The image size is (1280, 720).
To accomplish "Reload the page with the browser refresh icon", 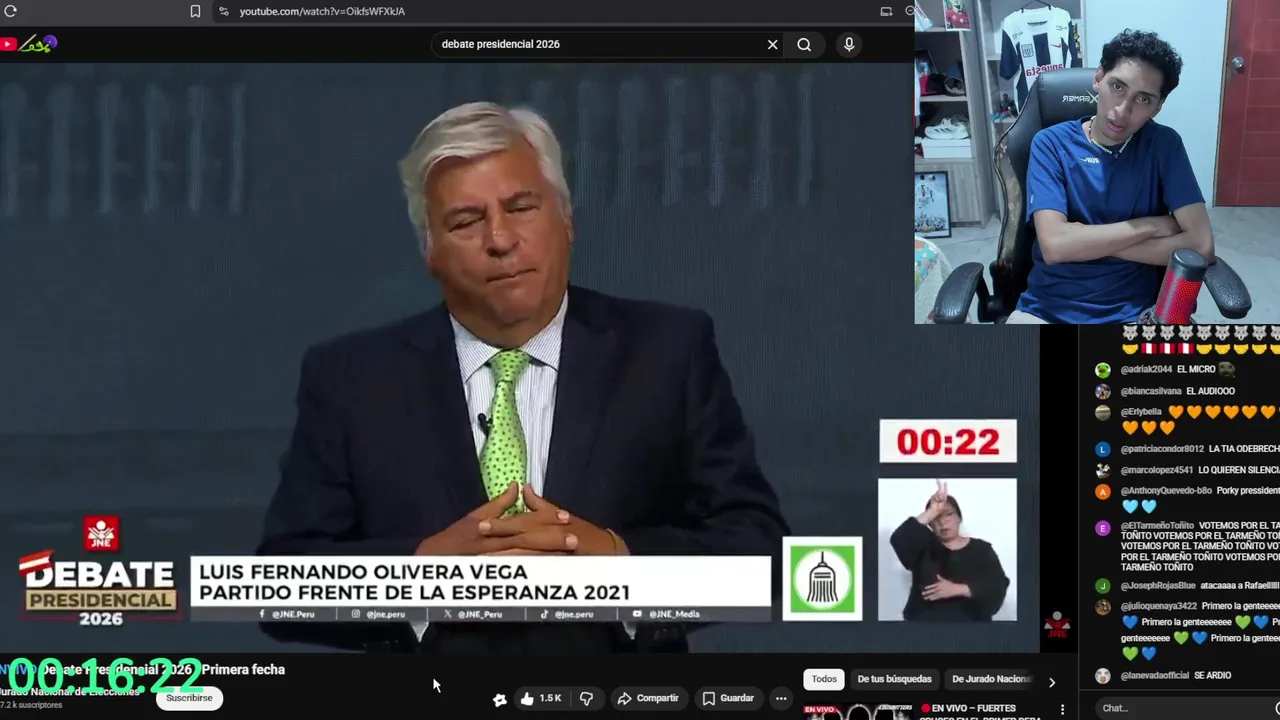I will click(11, 11).
